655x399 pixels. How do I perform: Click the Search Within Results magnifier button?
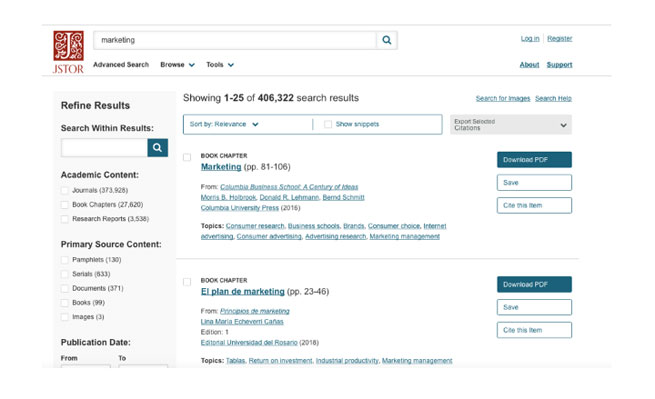point(157,147)
